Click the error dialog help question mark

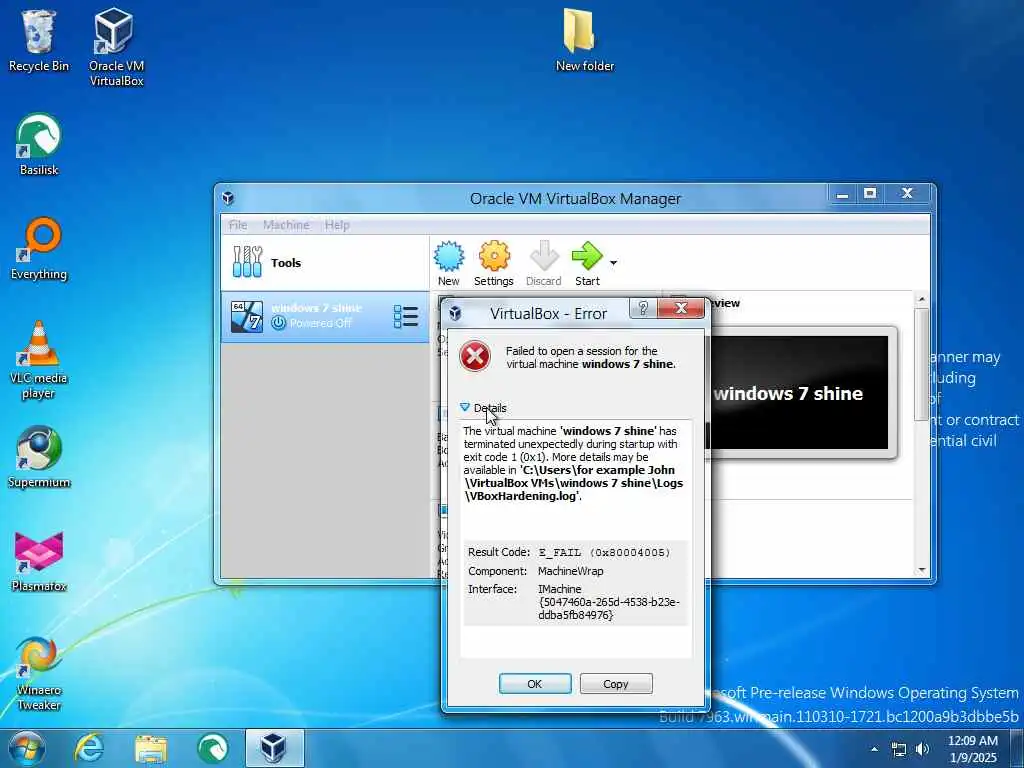(x=643, y=308)
